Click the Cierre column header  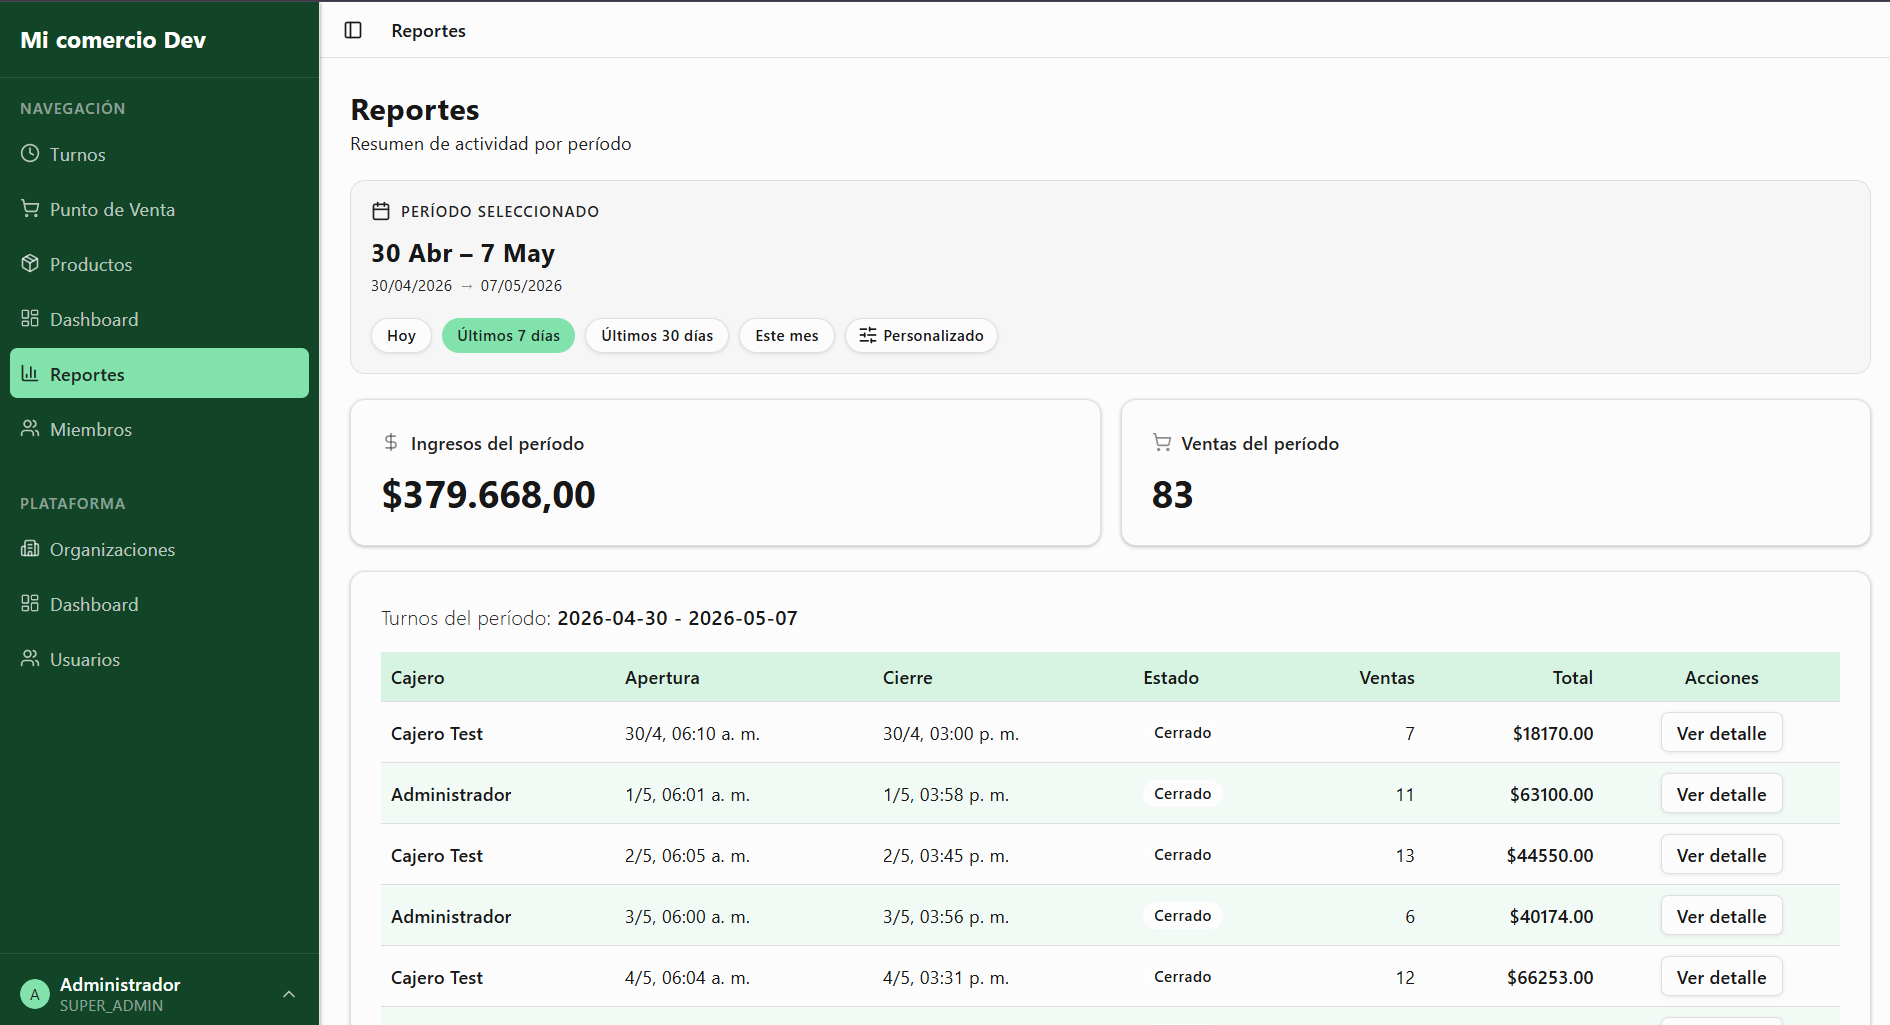[907, 678]
